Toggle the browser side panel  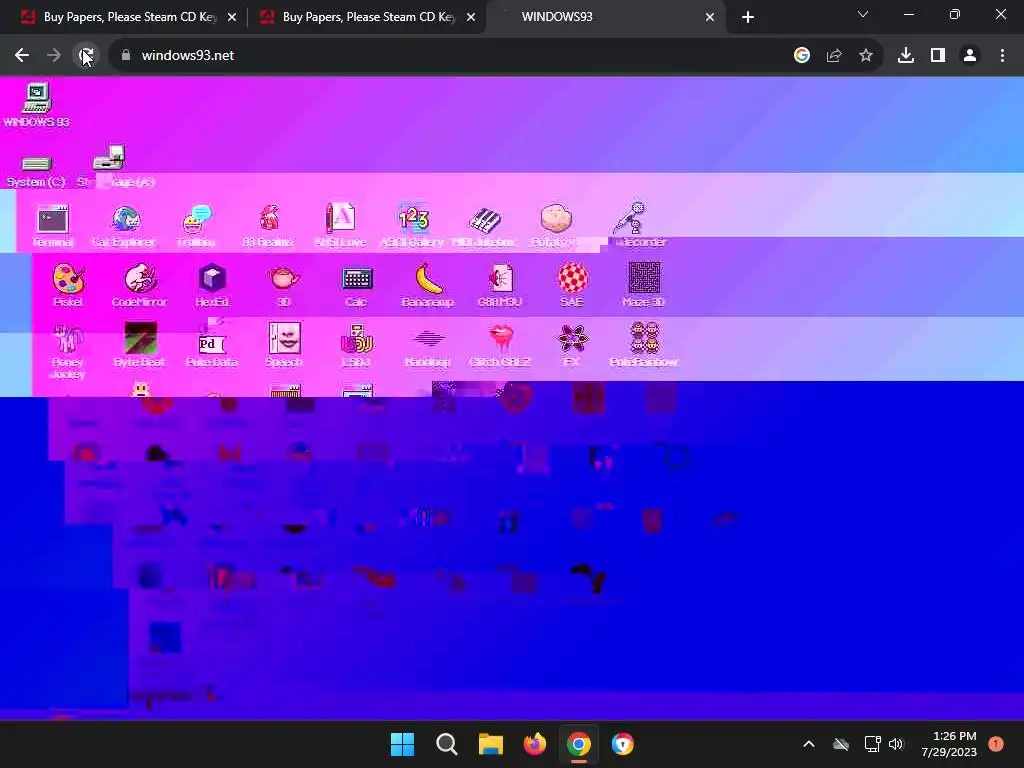pos(938,56)
